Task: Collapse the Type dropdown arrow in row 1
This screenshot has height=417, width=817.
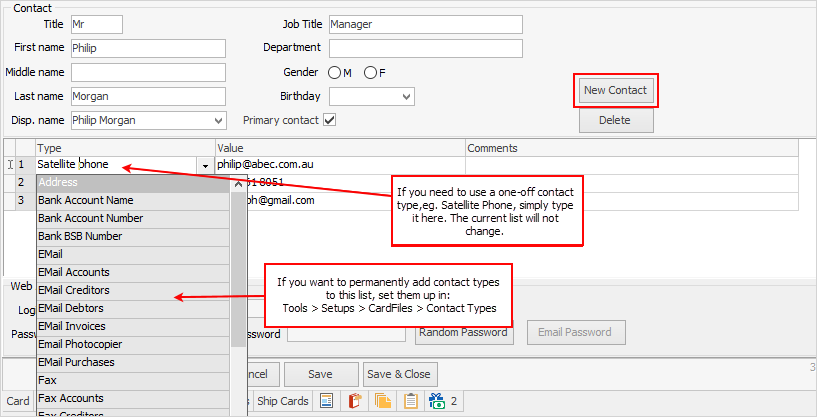Action: pos(205,166)
